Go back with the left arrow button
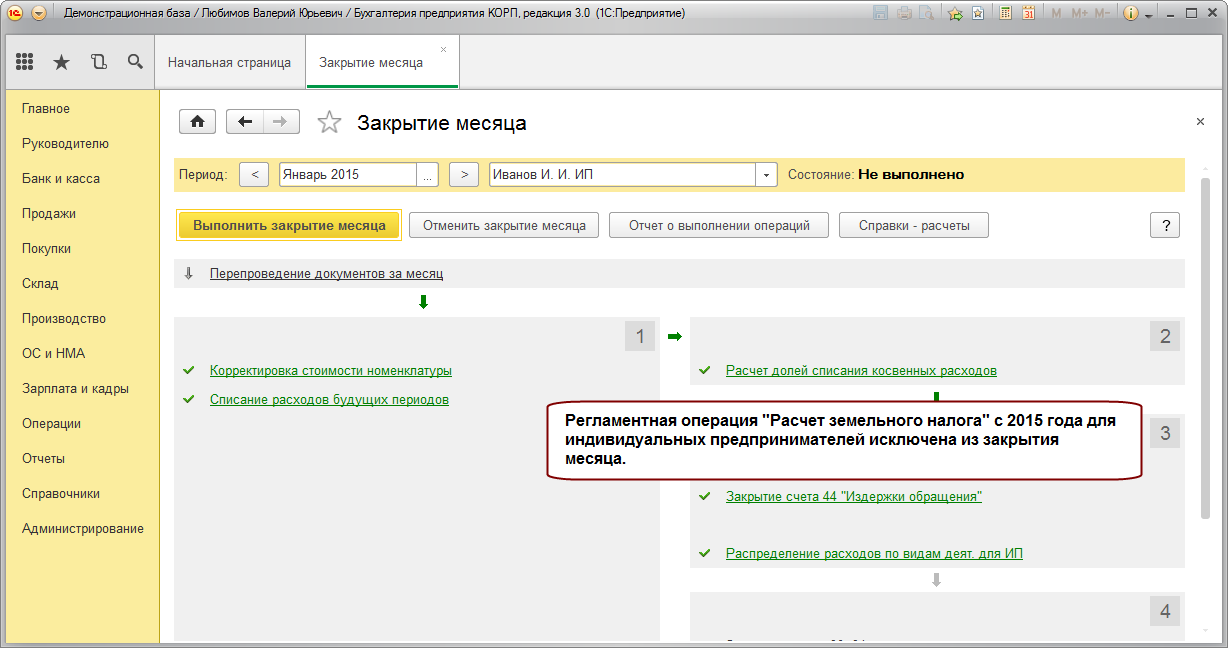The width and height of the screenshot is (1228, 648). point(245,121)
